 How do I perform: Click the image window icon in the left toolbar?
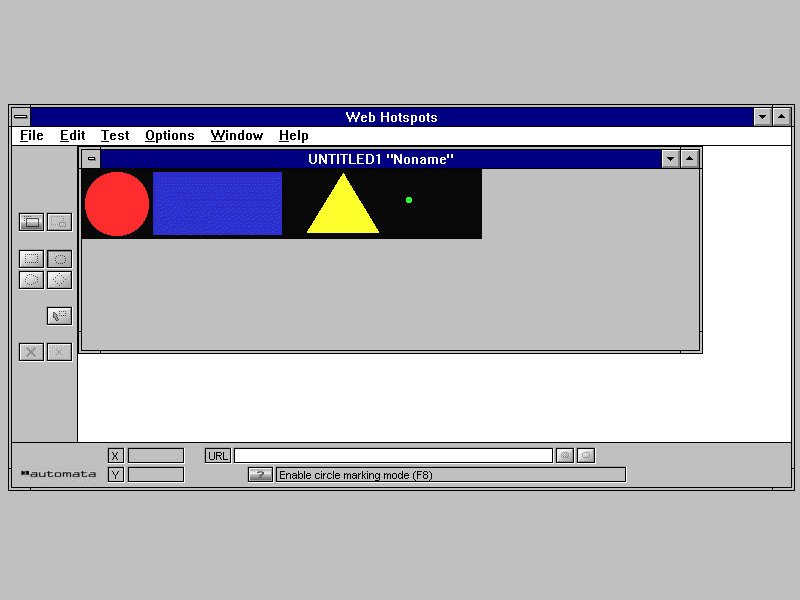pos(31,222)
